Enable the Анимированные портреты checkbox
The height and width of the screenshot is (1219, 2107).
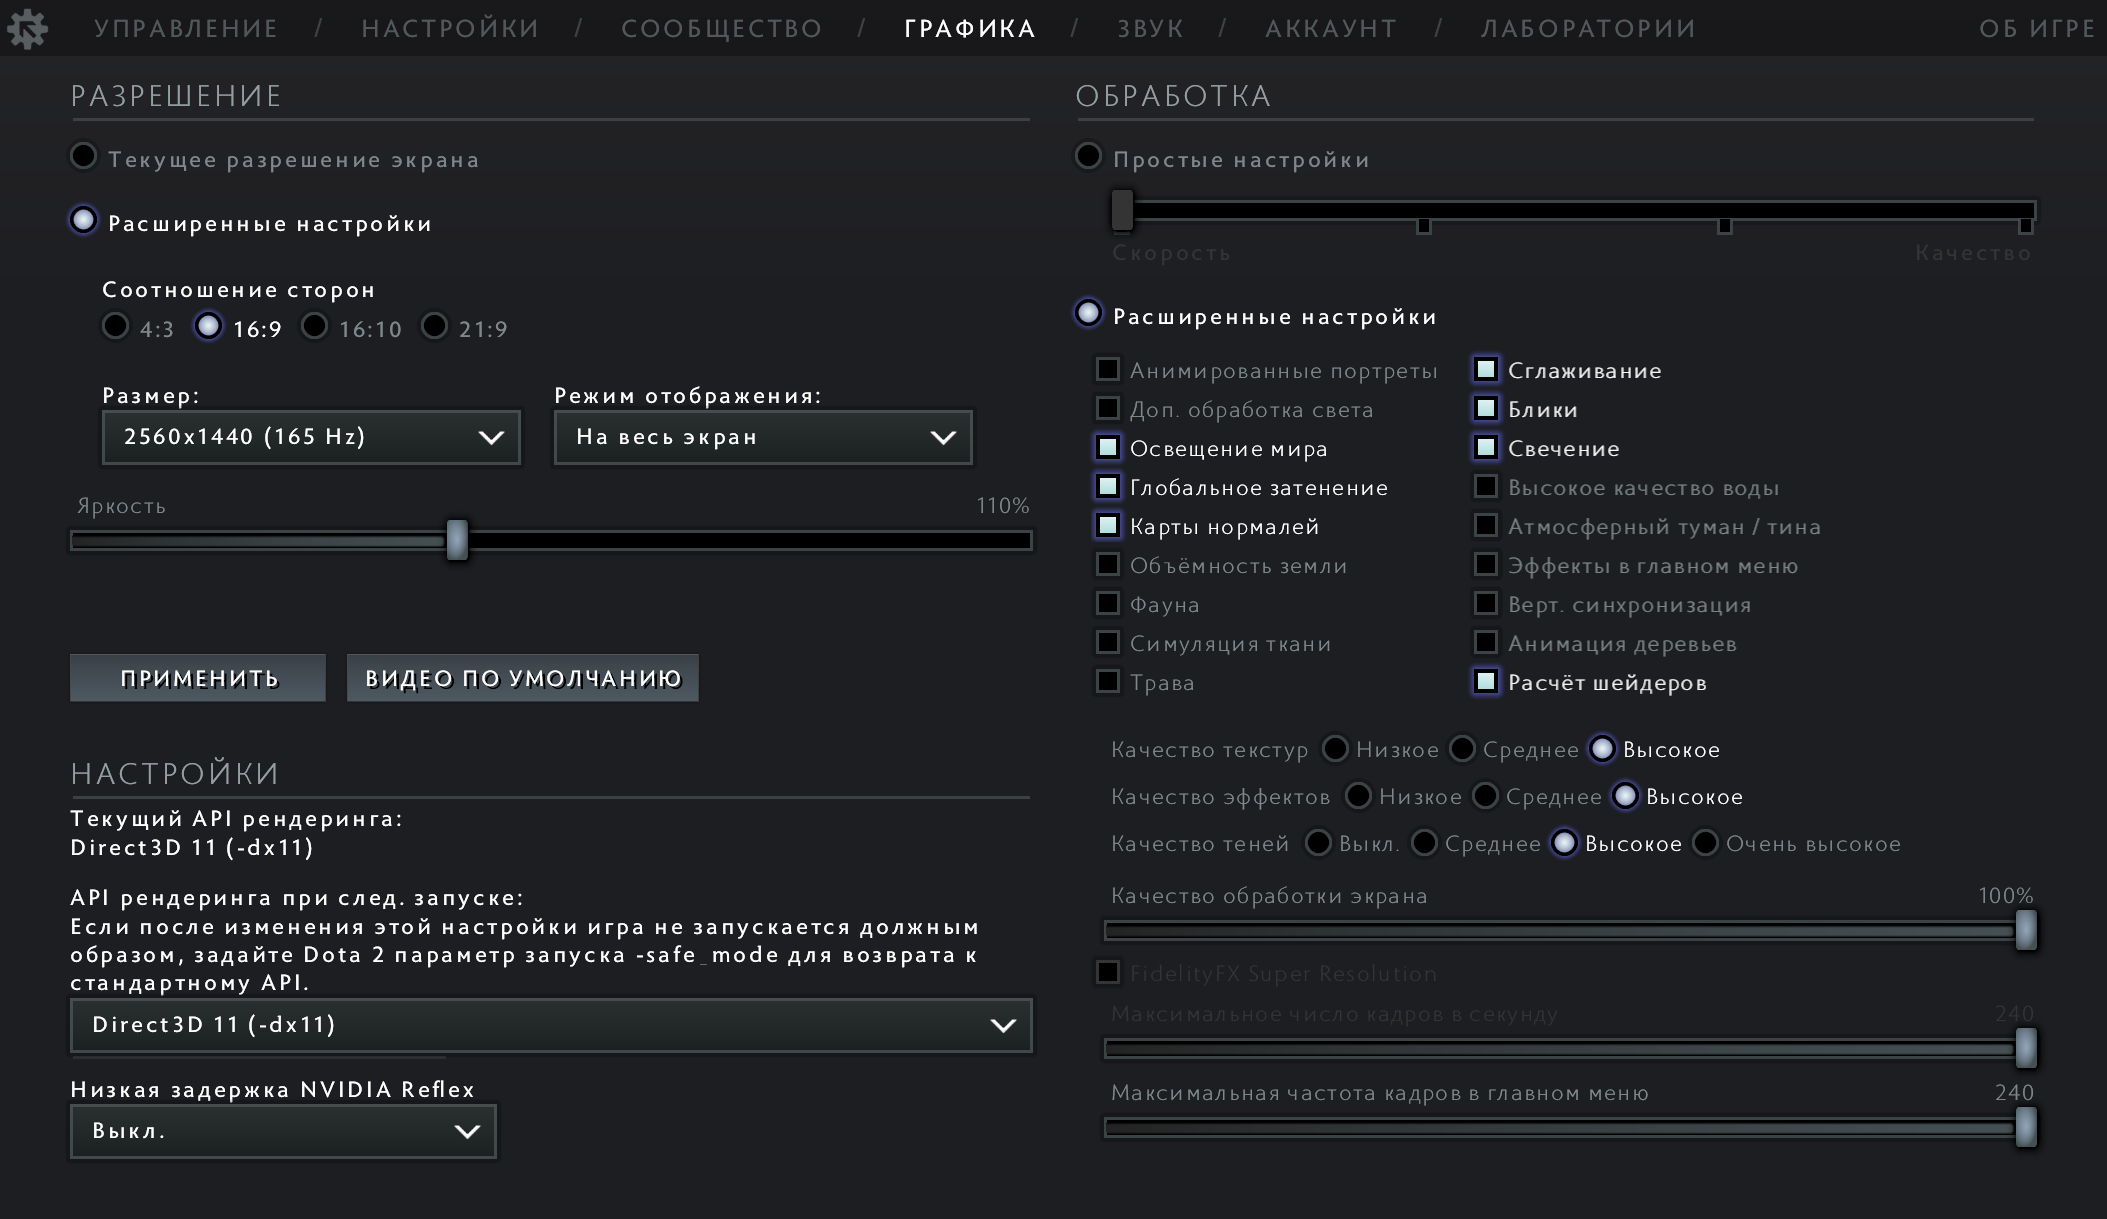1108,369
